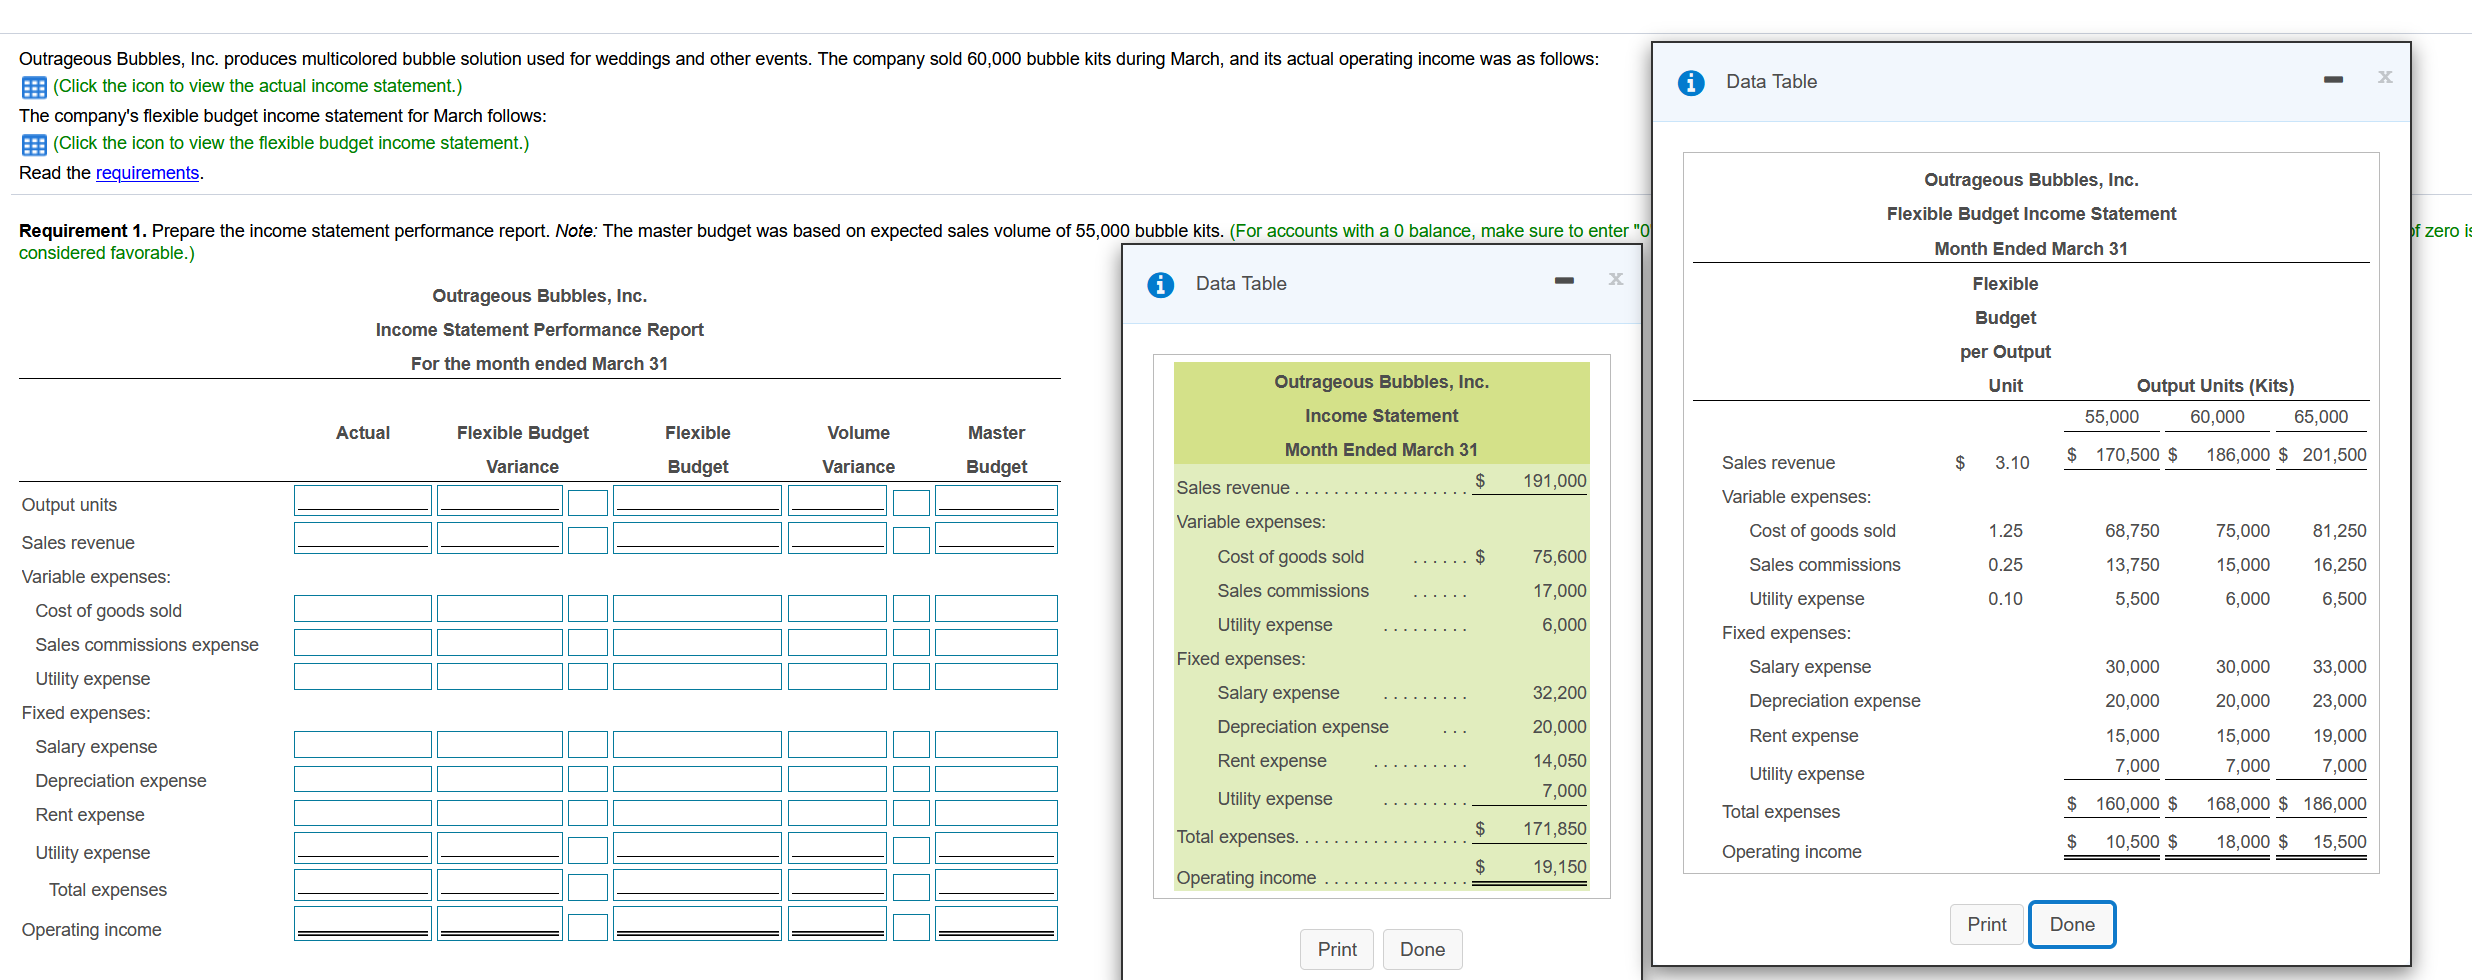Image resolution: width=2472 pixels, height=980 pixels.
Task: Click Flexible Budget Variance input for Salary expense
Action: (498, 744)
